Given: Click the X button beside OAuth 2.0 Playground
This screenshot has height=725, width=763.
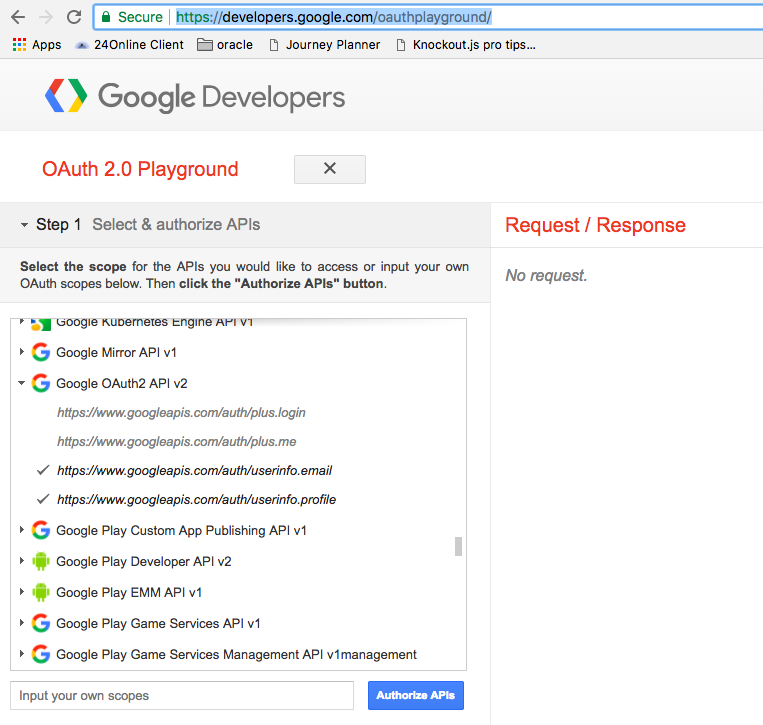Looking at the screenshot, I should click(330, 169).
